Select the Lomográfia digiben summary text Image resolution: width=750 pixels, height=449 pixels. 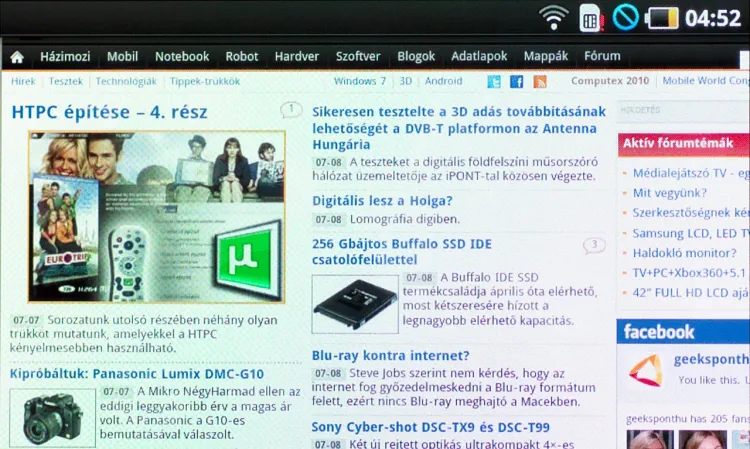[405, 219]
